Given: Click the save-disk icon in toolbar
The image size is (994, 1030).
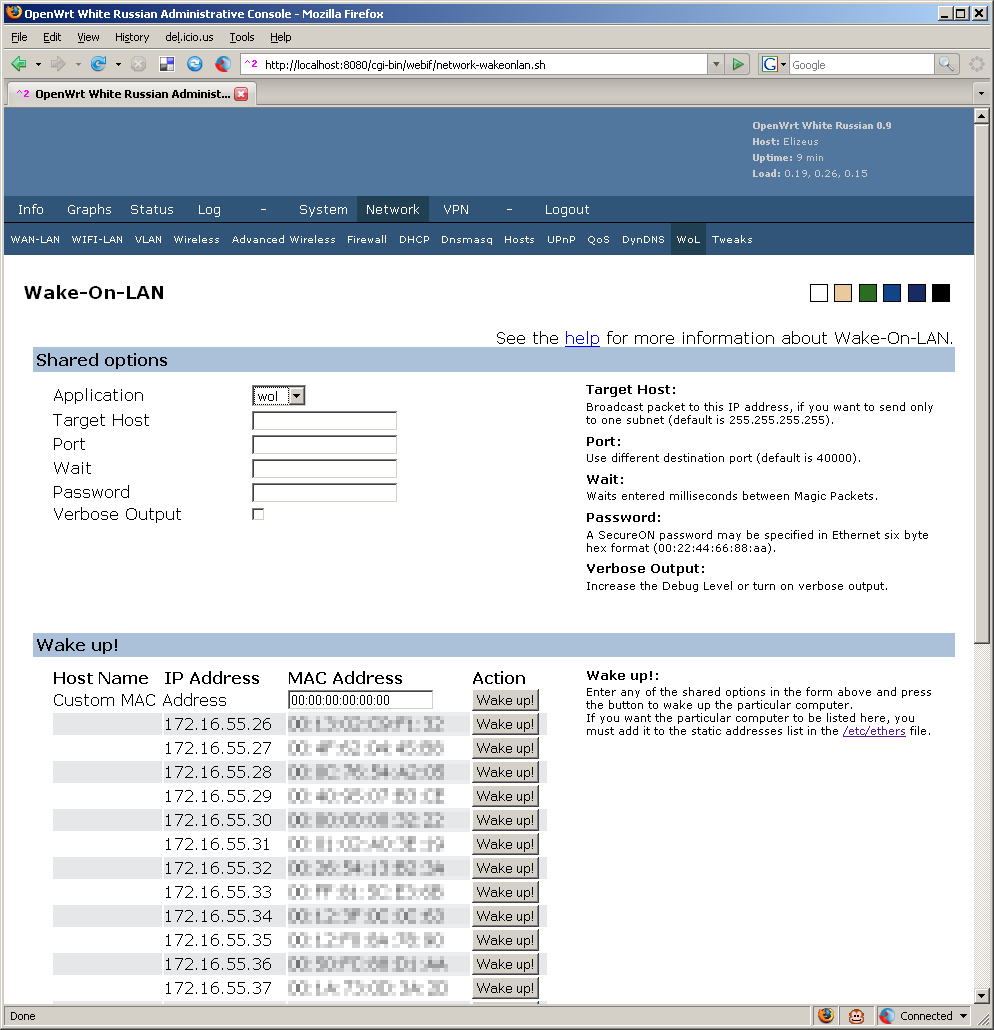Looking at the screenshot, I should (167, 64).
